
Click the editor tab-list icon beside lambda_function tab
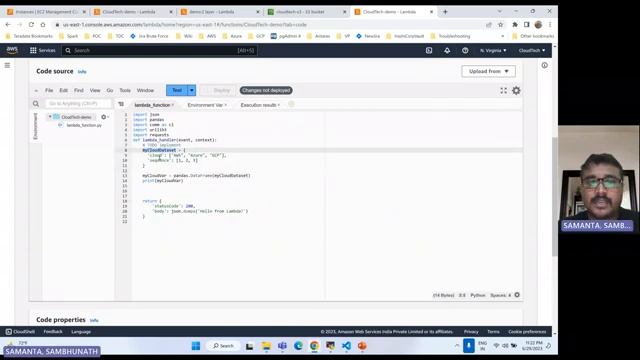tap(121, 104)
